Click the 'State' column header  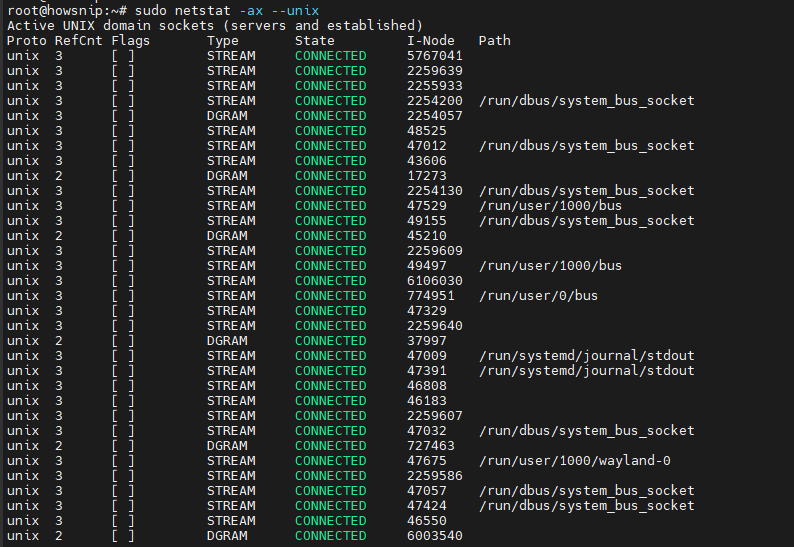click(314, 41)
